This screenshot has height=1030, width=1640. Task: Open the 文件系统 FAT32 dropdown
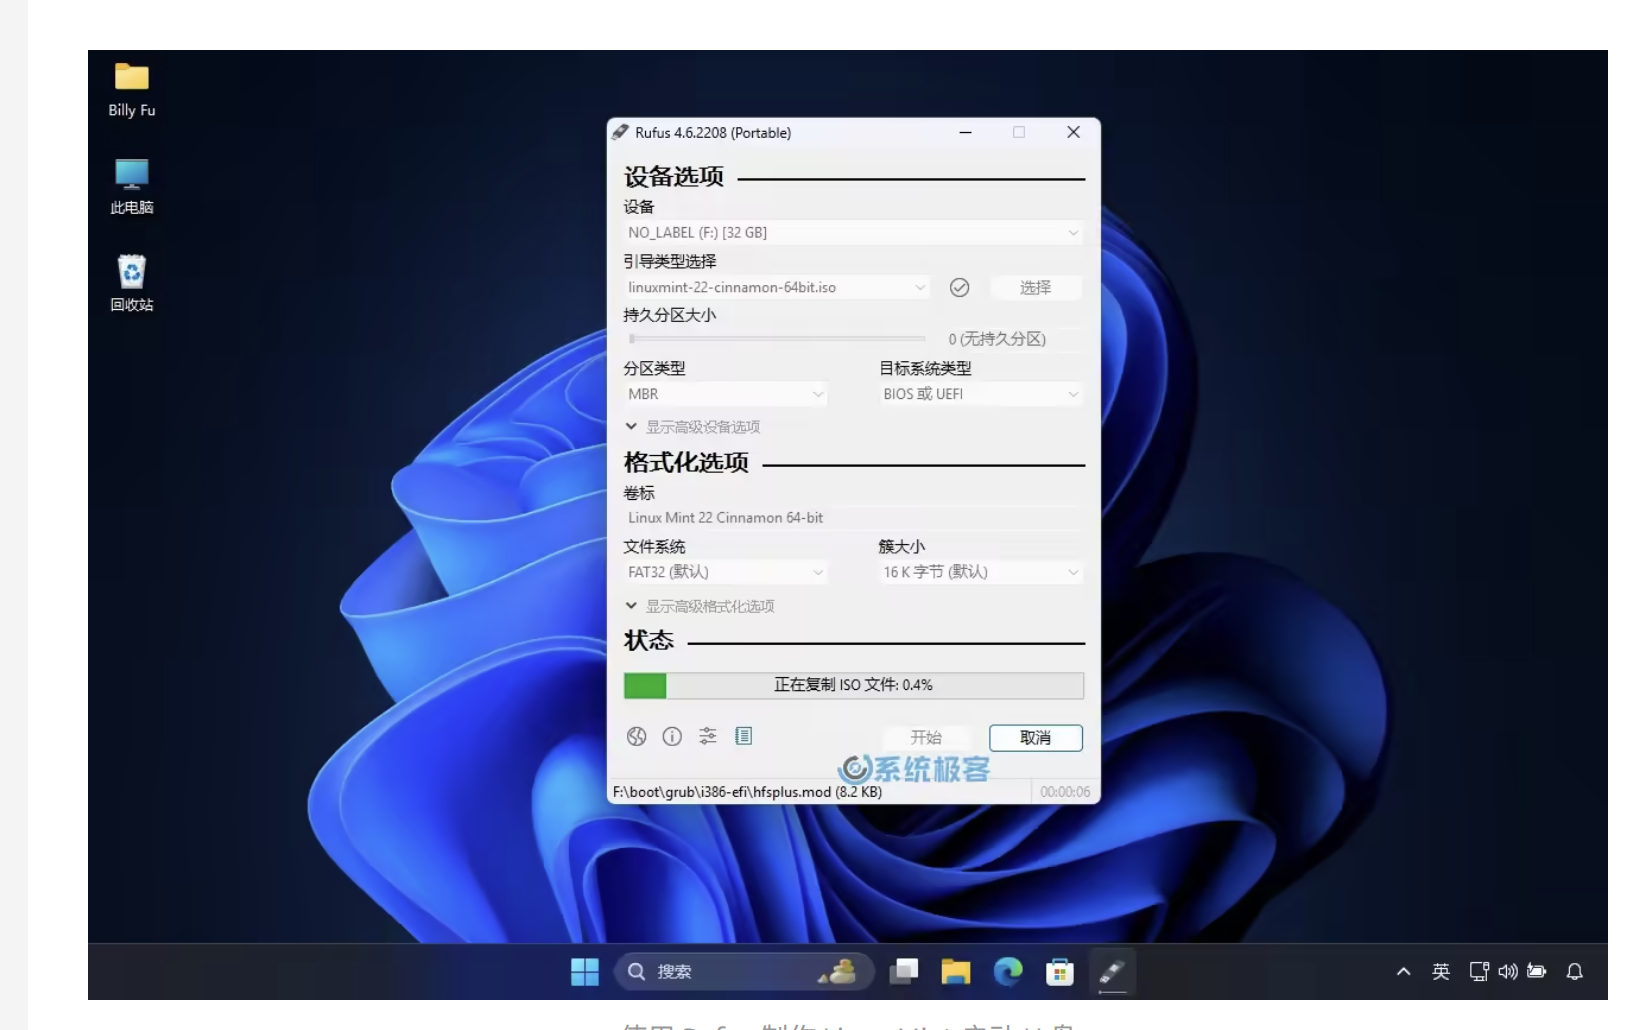725,572
